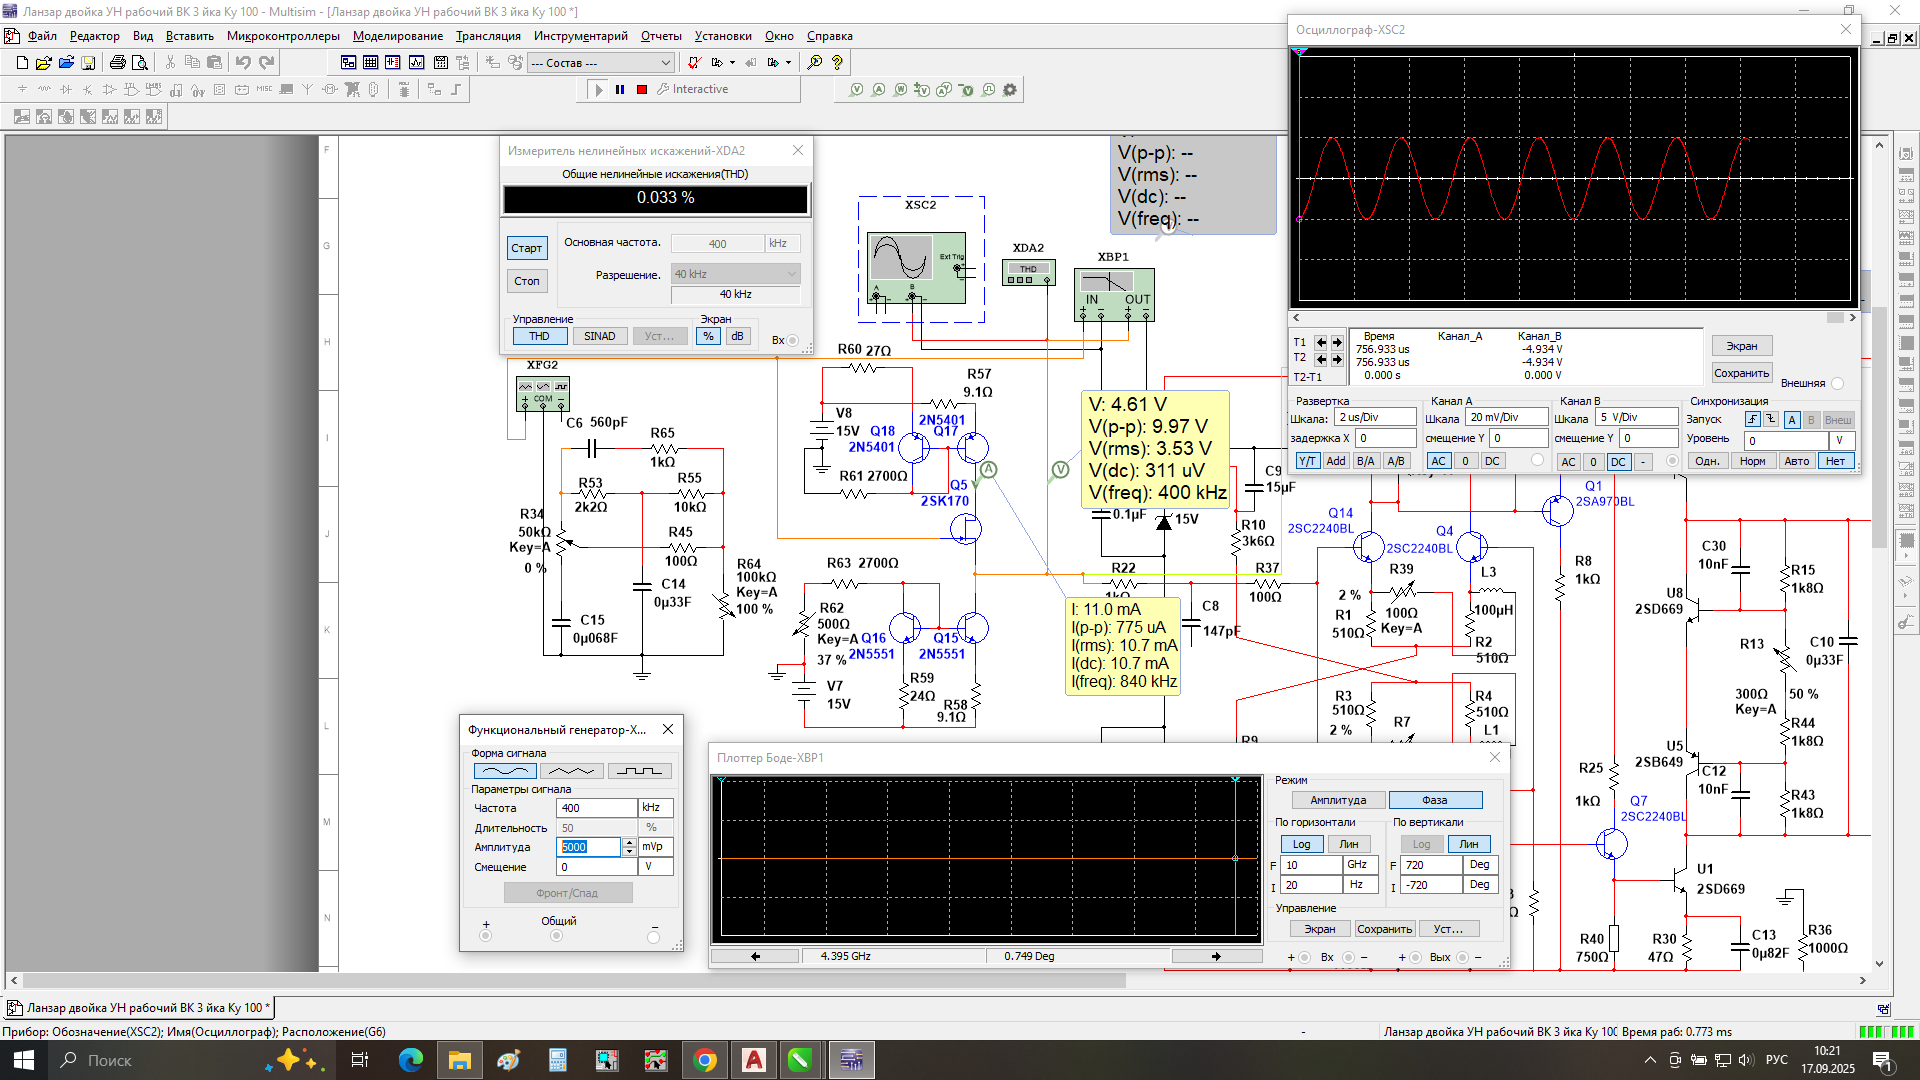The width and height of the screenshot is (1920, 1080).
Task: Open the Инструментарий menu
Action: [580, 36]
